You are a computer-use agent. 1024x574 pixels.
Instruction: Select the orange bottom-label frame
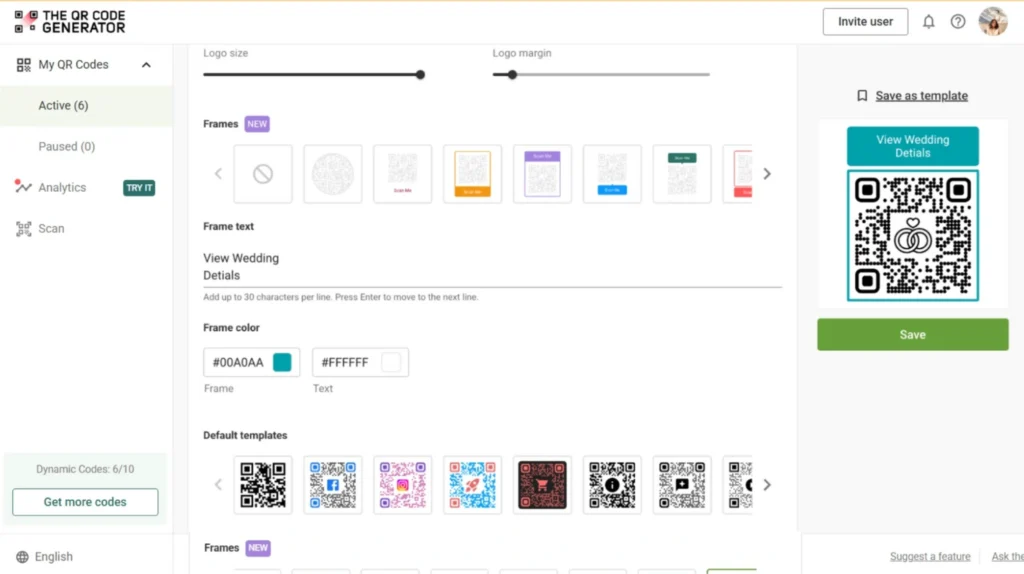point(472,174)
